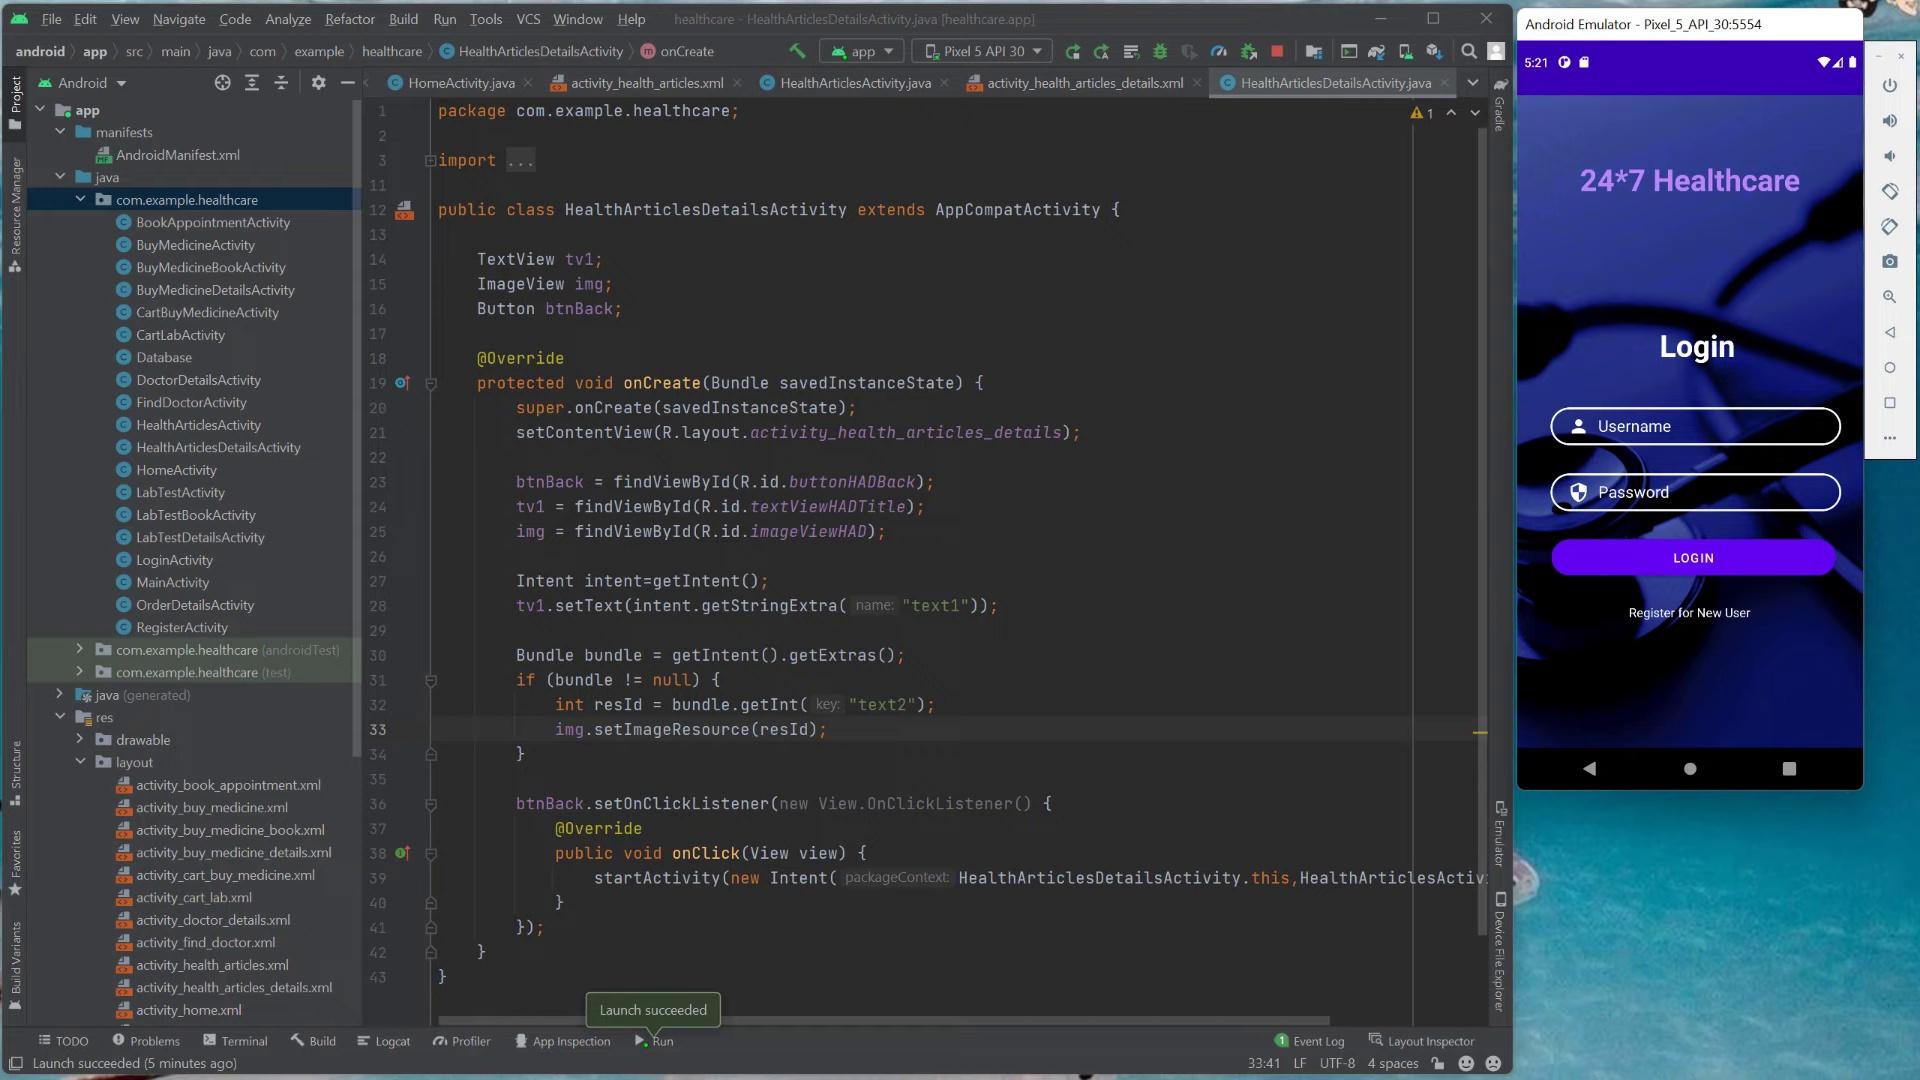
Task: Select HealthArticlesActivity in project tree
Action: [198, 423]
